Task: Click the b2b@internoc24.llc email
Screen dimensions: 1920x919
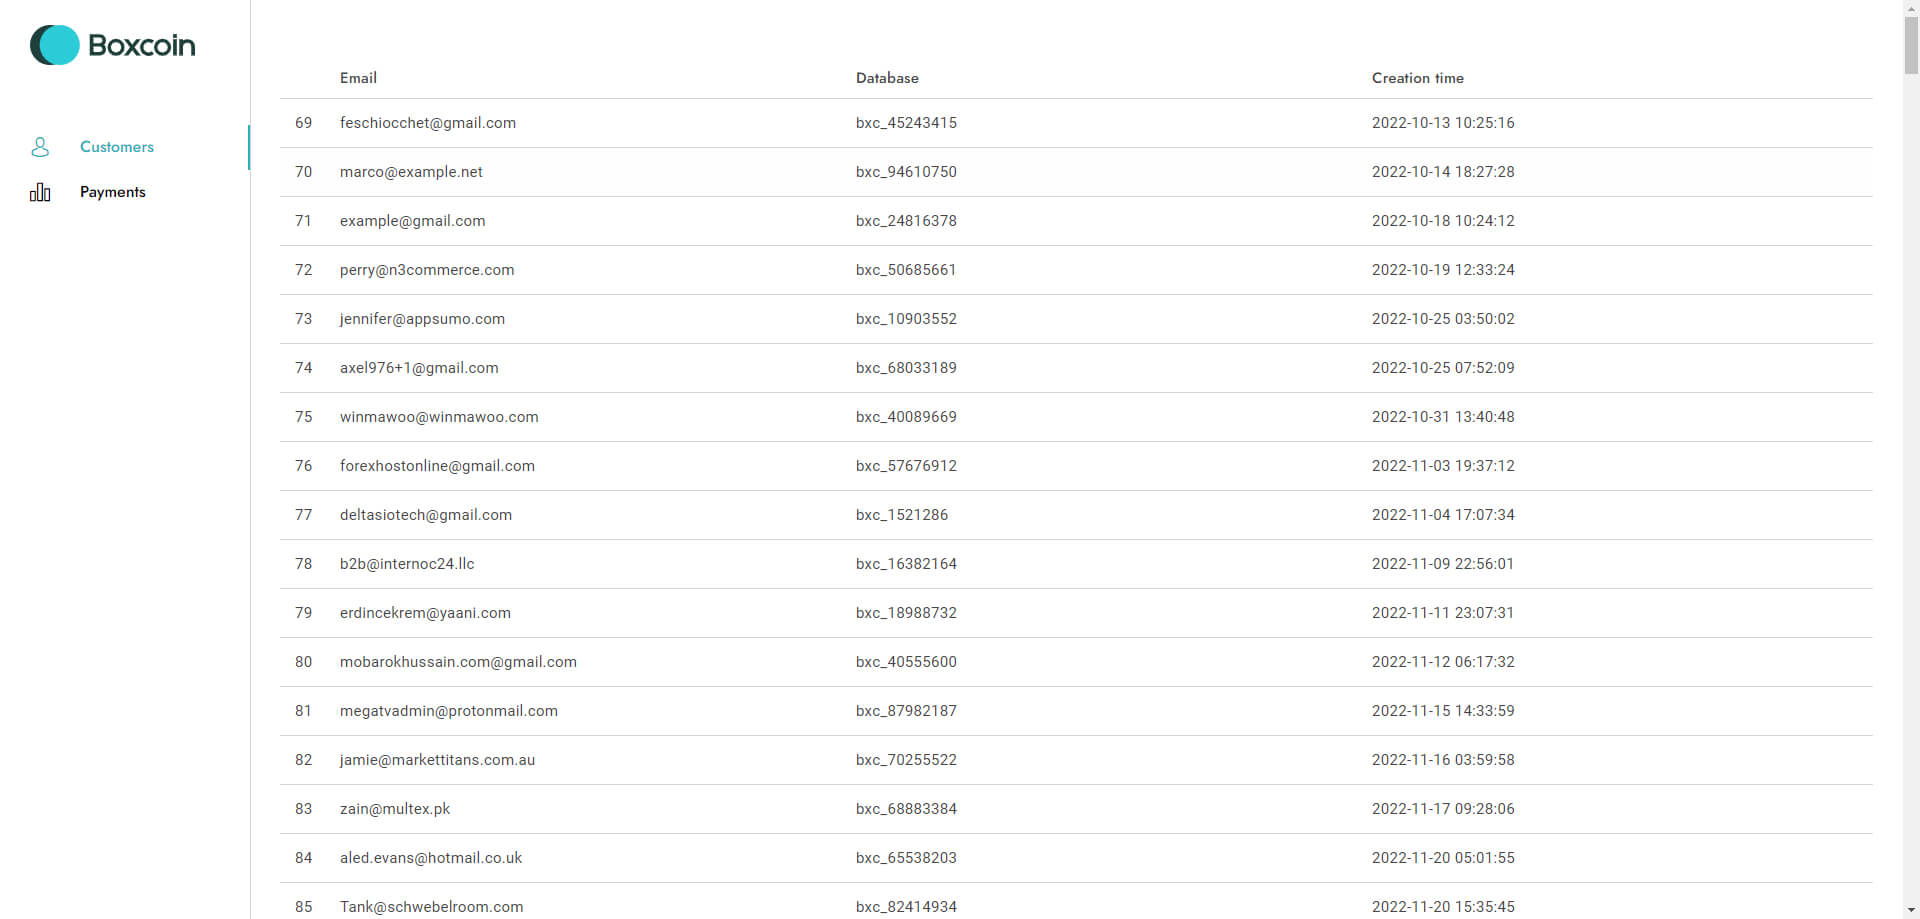Action: pyautogui.click(x=406, y=564)
